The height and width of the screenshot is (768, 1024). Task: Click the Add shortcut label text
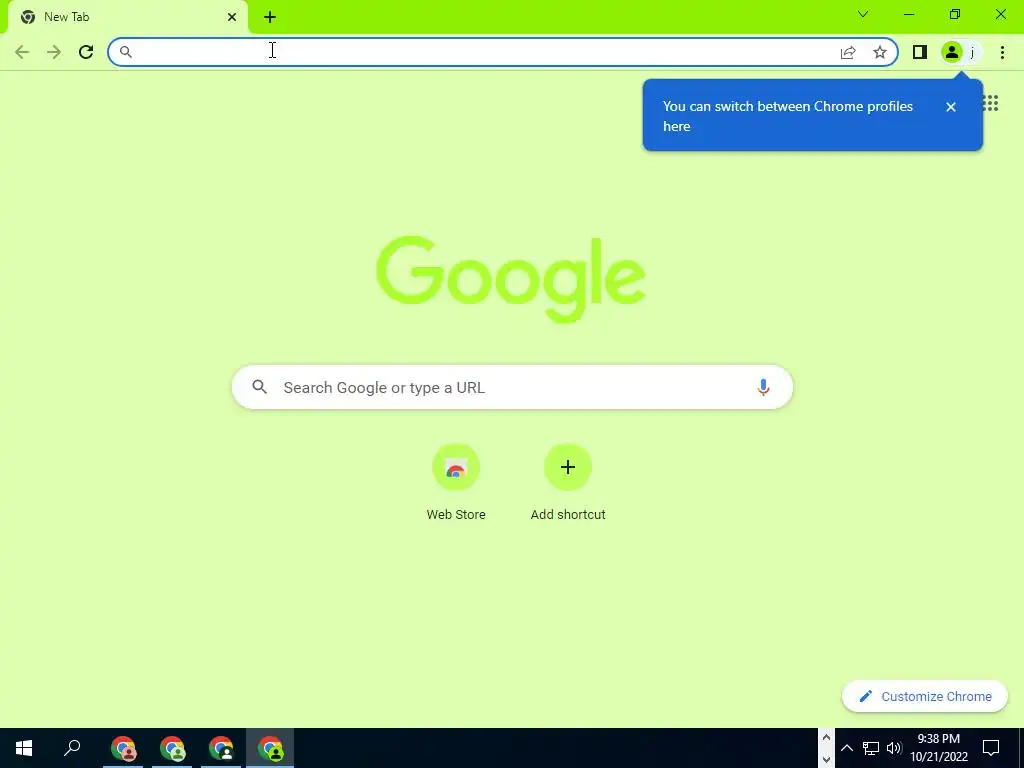click(568, 515)
